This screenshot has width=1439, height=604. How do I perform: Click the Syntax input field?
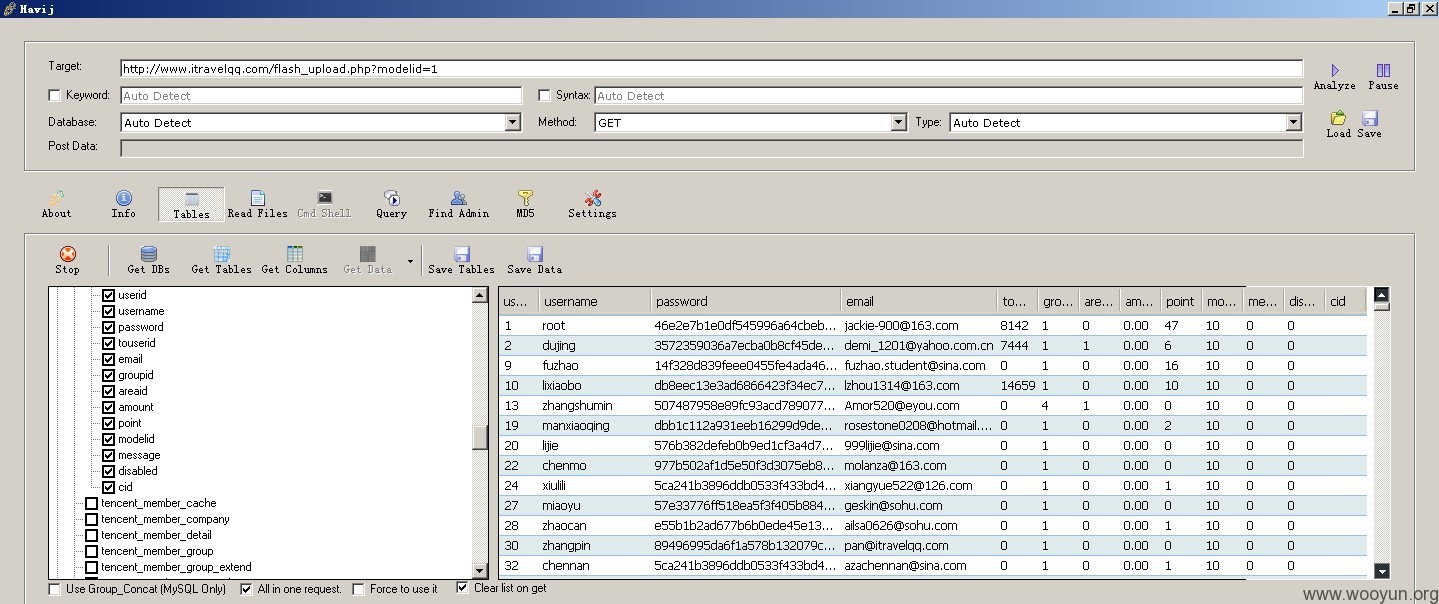[948, 96]
